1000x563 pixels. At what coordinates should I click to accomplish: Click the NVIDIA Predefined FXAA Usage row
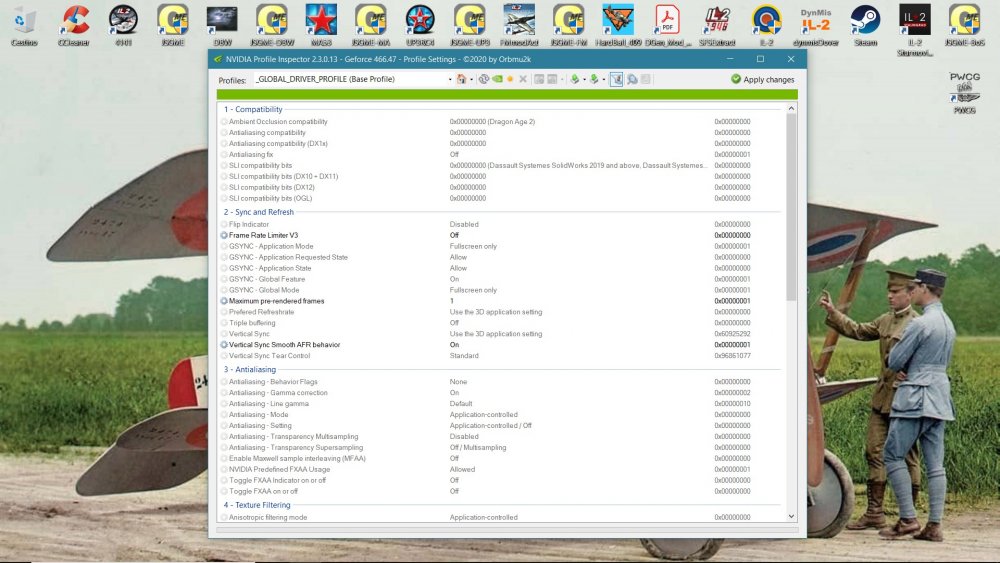pyautogui.click(x=501, y=469)
